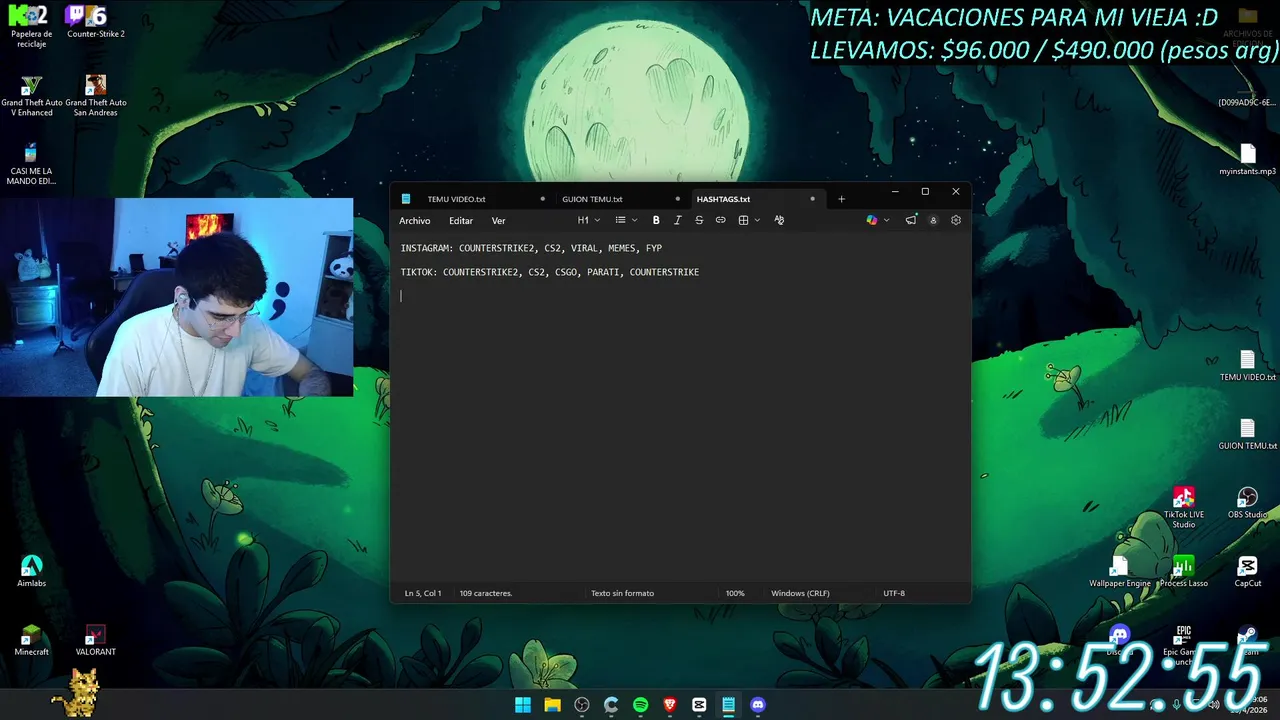Viewport: 1280px width, 720px height.
Task: Select the Aimlabs desktop icon
Action: pos(31,572)
